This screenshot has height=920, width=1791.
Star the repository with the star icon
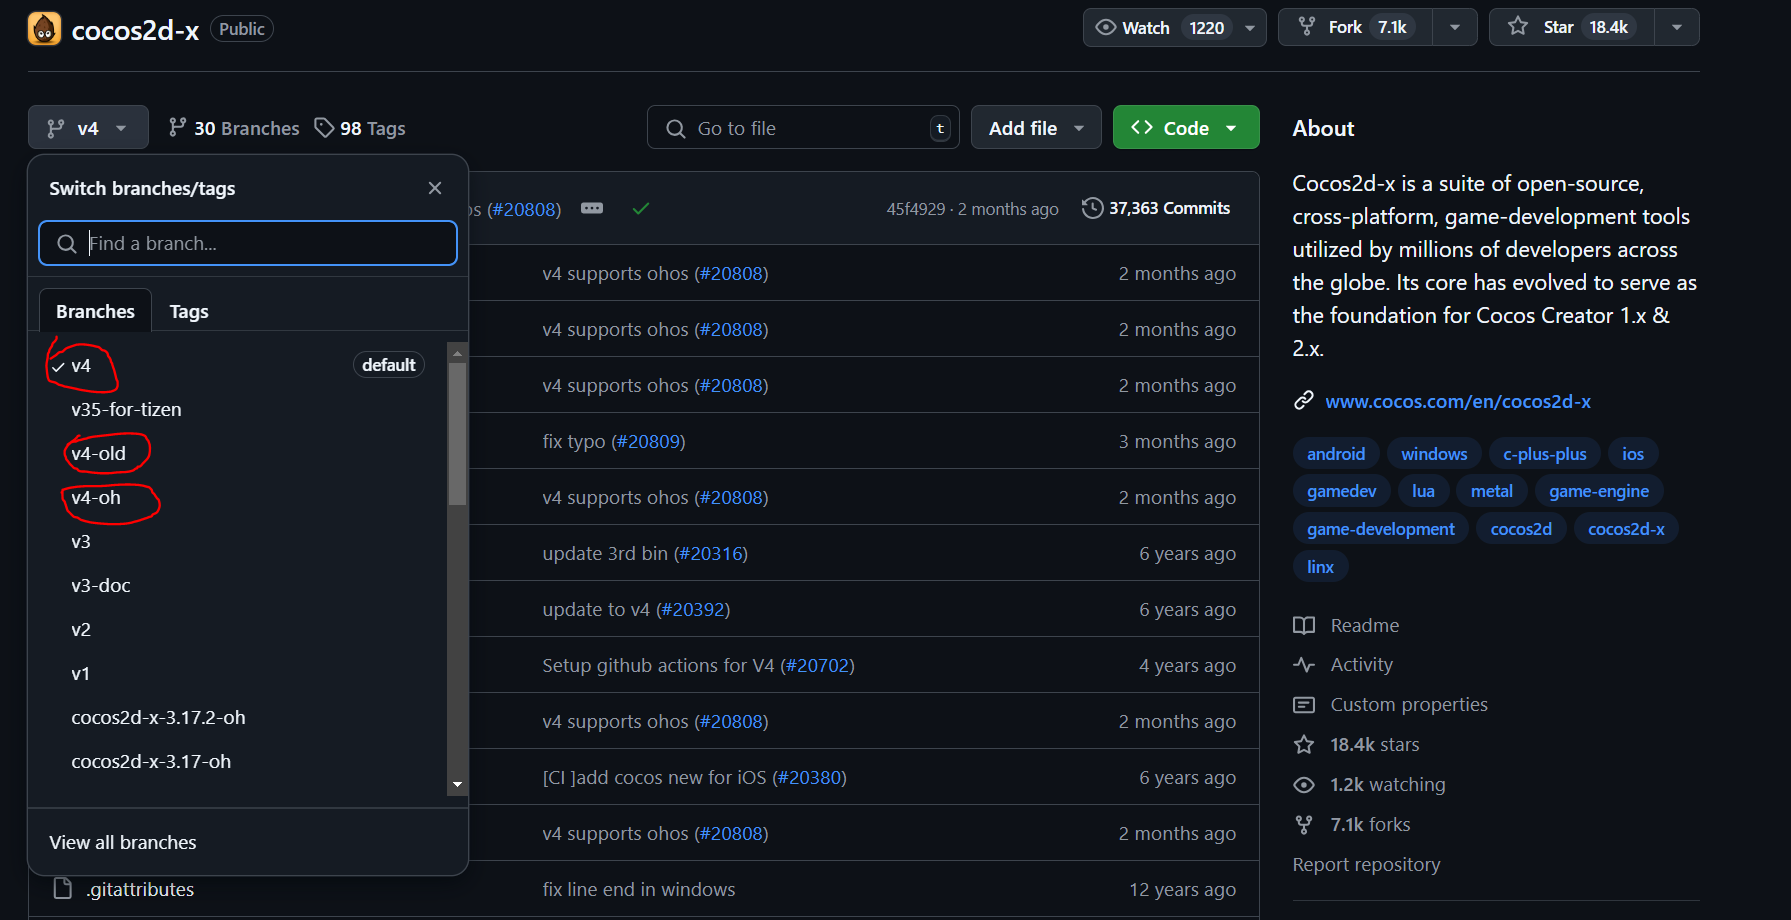point(1518,27)
